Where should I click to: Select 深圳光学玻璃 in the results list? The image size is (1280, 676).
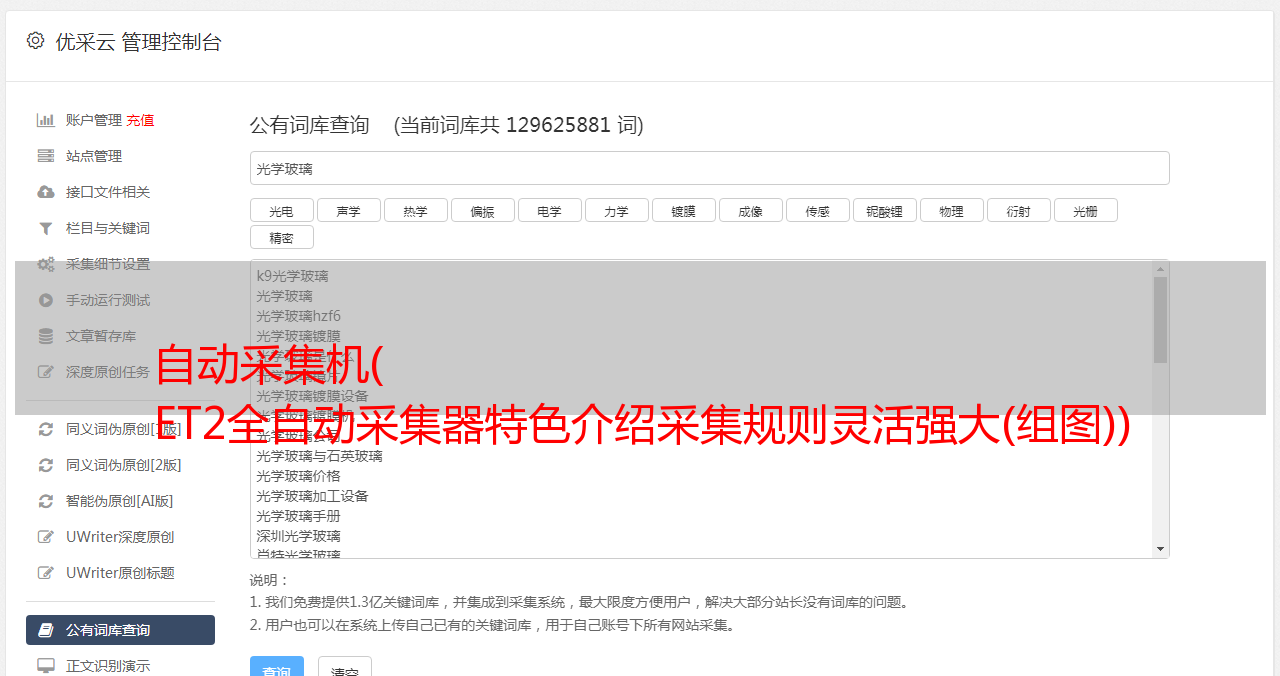pyautogui.click(x=298, y=536)
